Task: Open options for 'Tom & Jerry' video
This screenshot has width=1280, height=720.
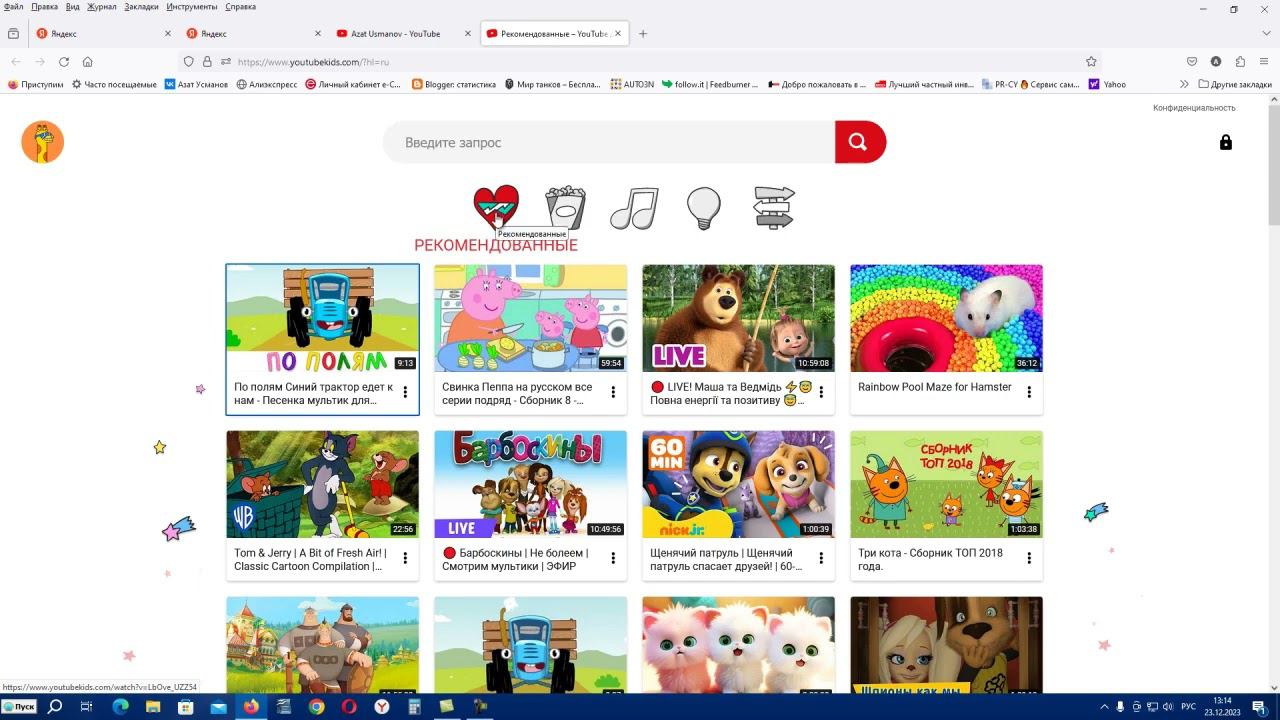Action: 405,559
